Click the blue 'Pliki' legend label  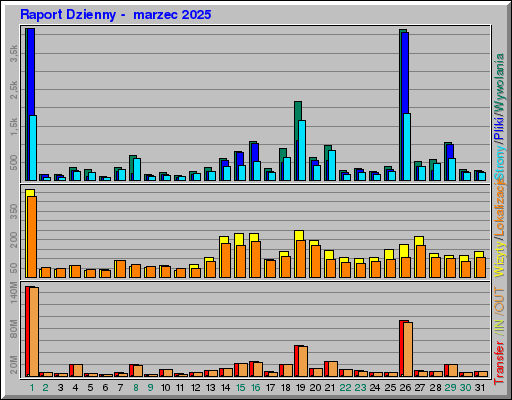point(500,128)
